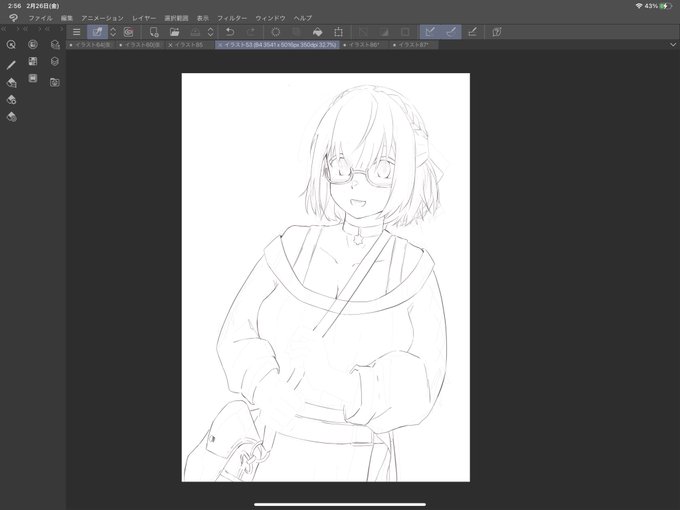
Task: Undo the last action
Action: coord(230,32)
